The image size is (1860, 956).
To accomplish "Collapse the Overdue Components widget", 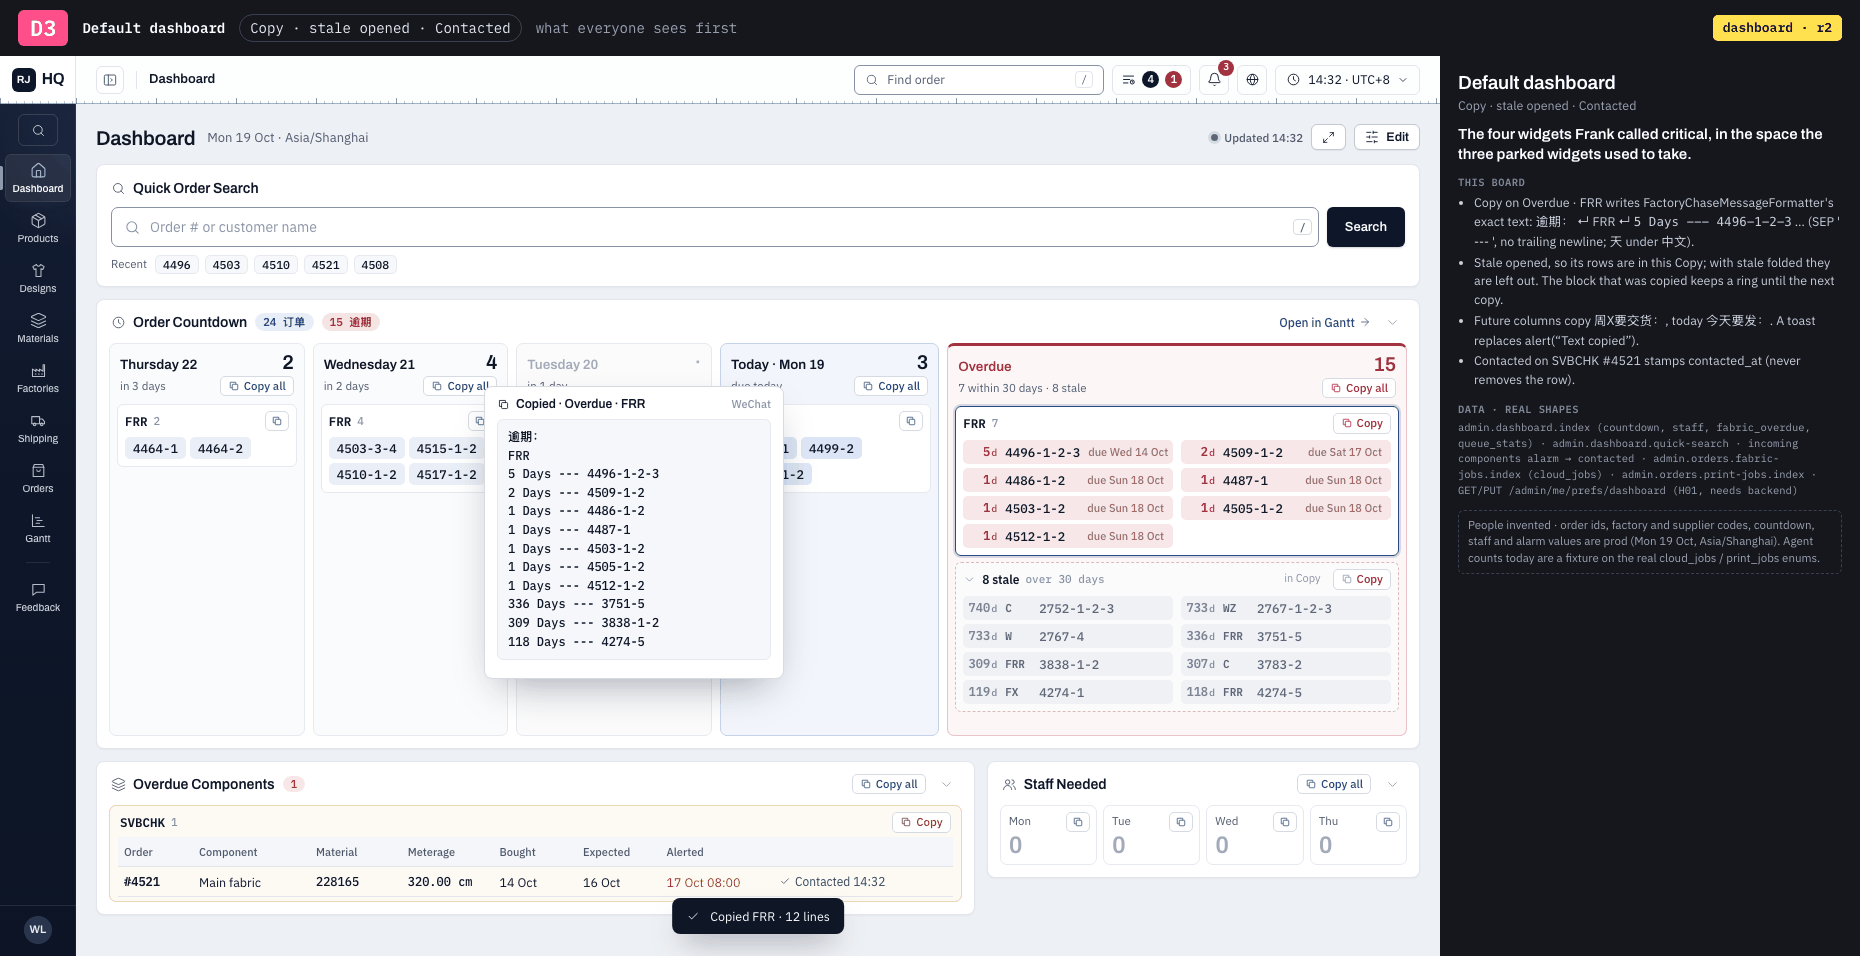I will click(946, 784).
